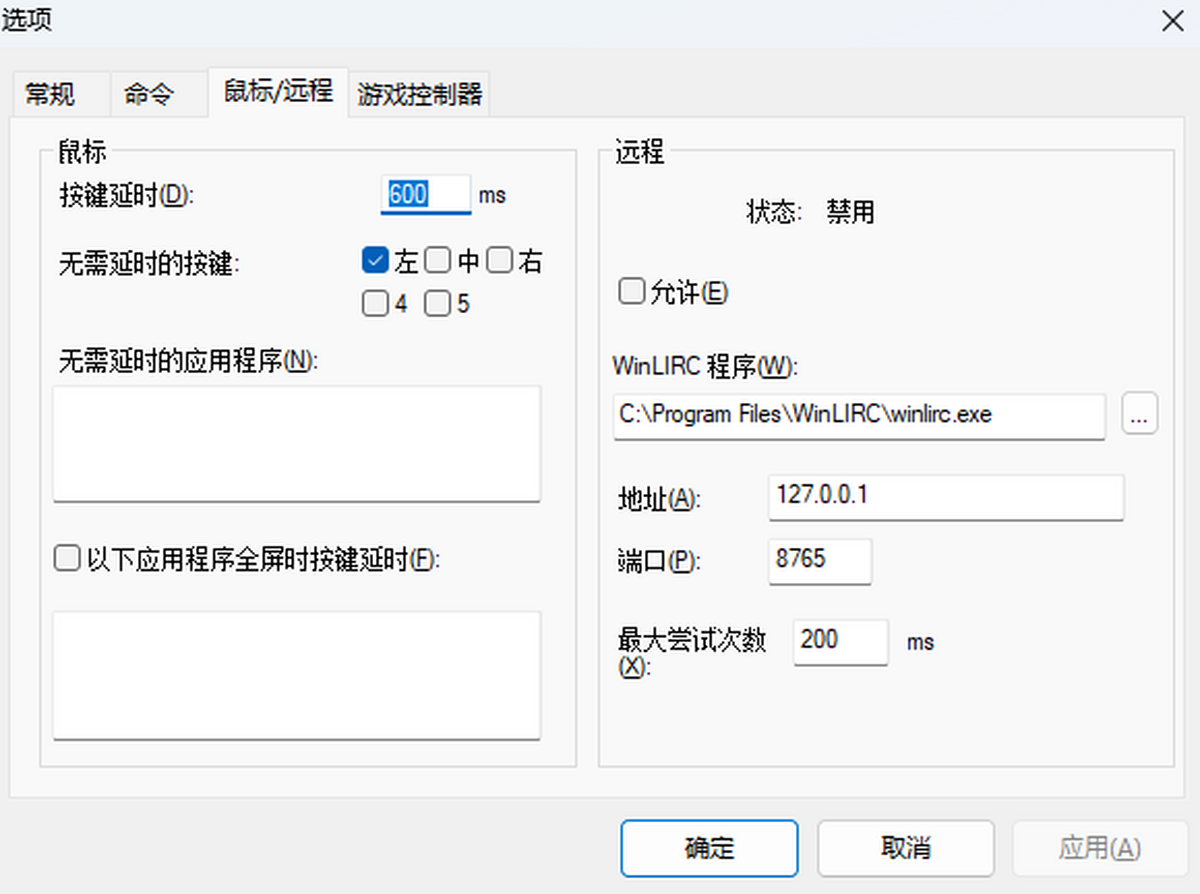This screenshot has width=1200, height=894.
Task: Enable 以下应用程序全屏时按键延时 checkbox
Action: click(67, 559)
